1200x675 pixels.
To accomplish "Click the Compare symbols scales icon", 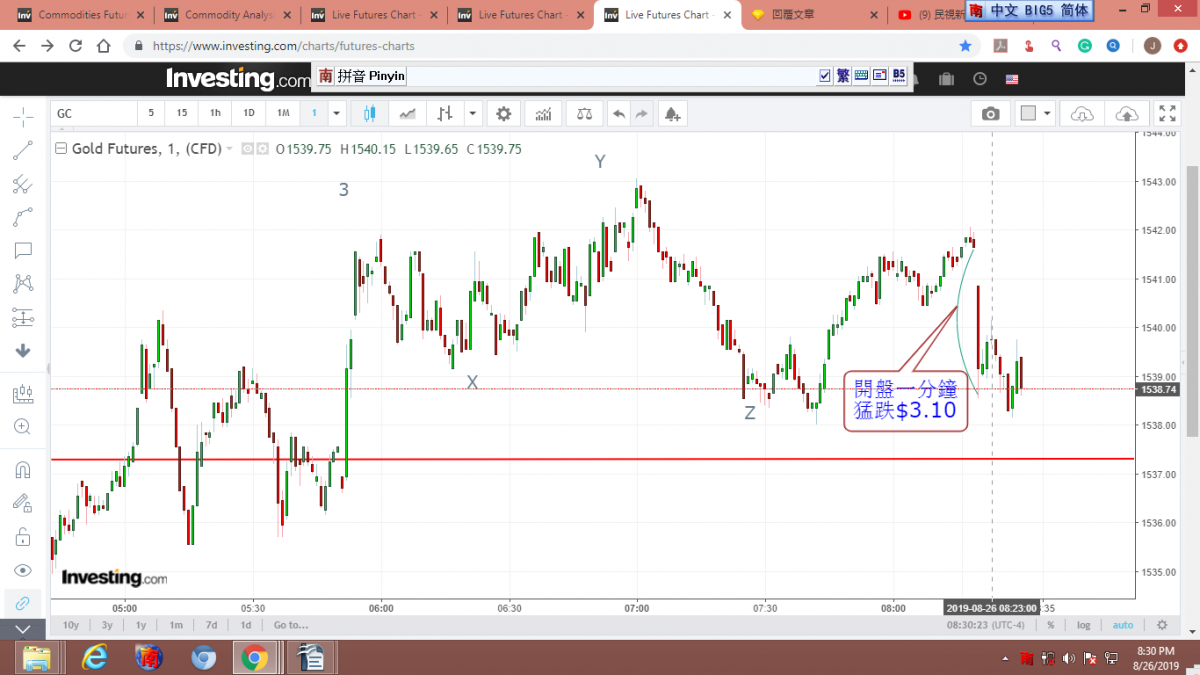I will (x=584, y=114).
